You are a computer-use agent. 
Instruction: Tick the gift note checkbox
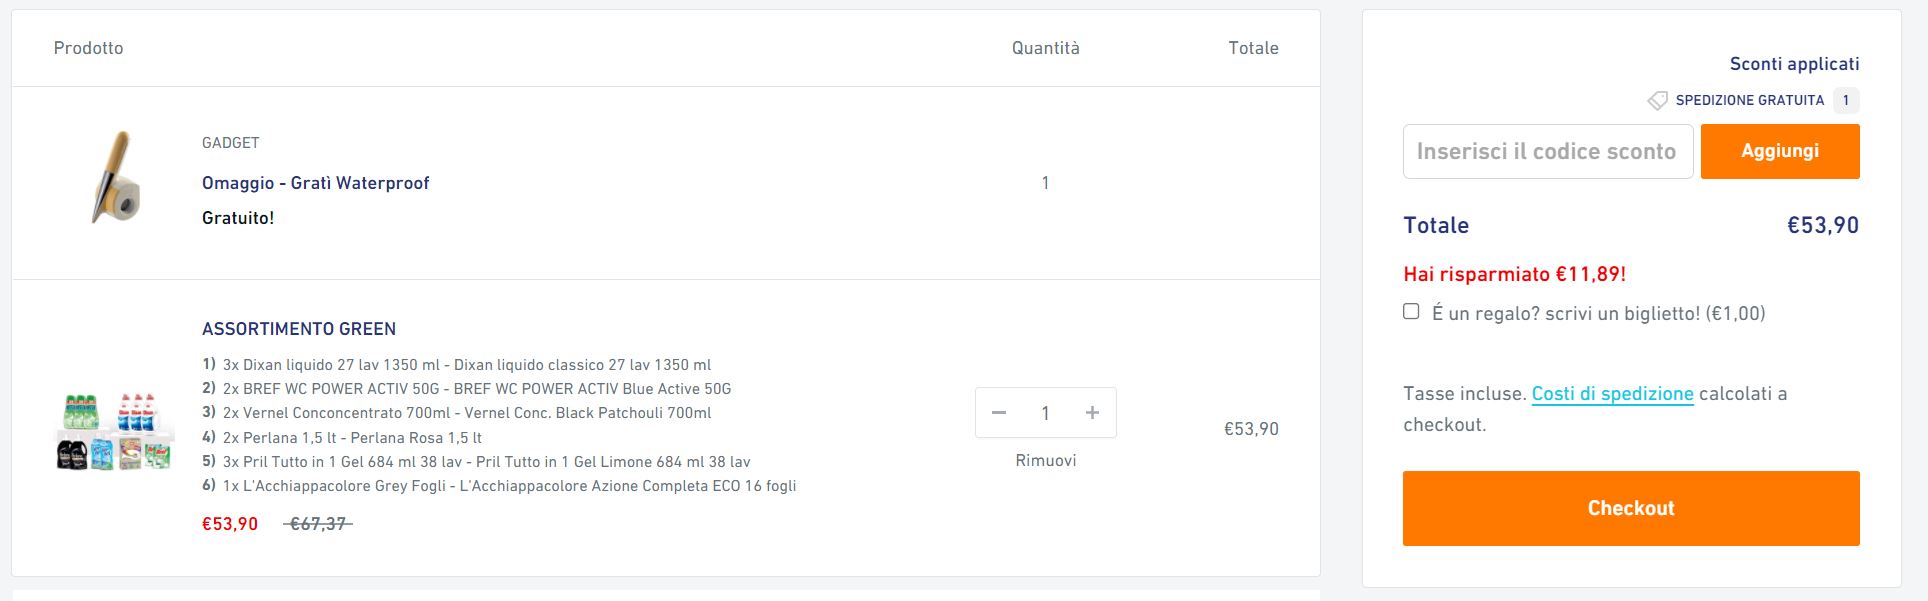(1411, 312)
